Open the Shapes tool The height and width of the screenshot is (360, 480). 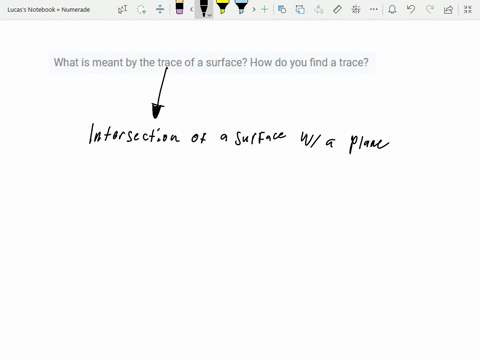pyautogui.click(x=282, y=9)
